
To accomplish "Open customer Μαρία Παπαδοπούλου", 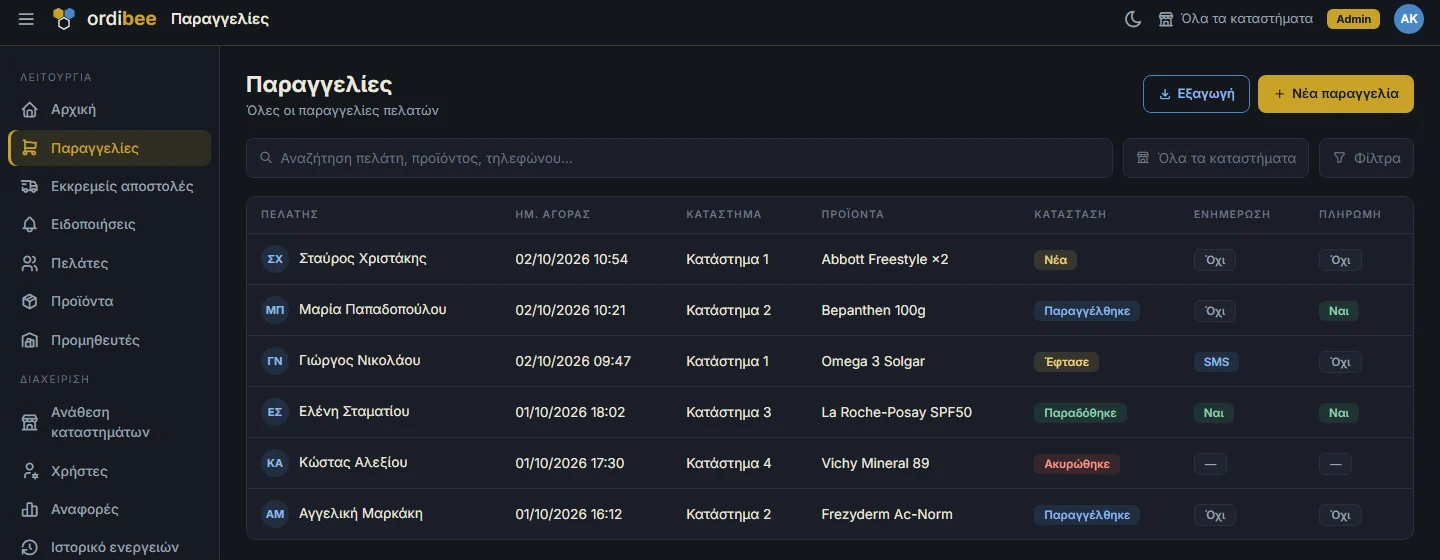I will point(373,309).
